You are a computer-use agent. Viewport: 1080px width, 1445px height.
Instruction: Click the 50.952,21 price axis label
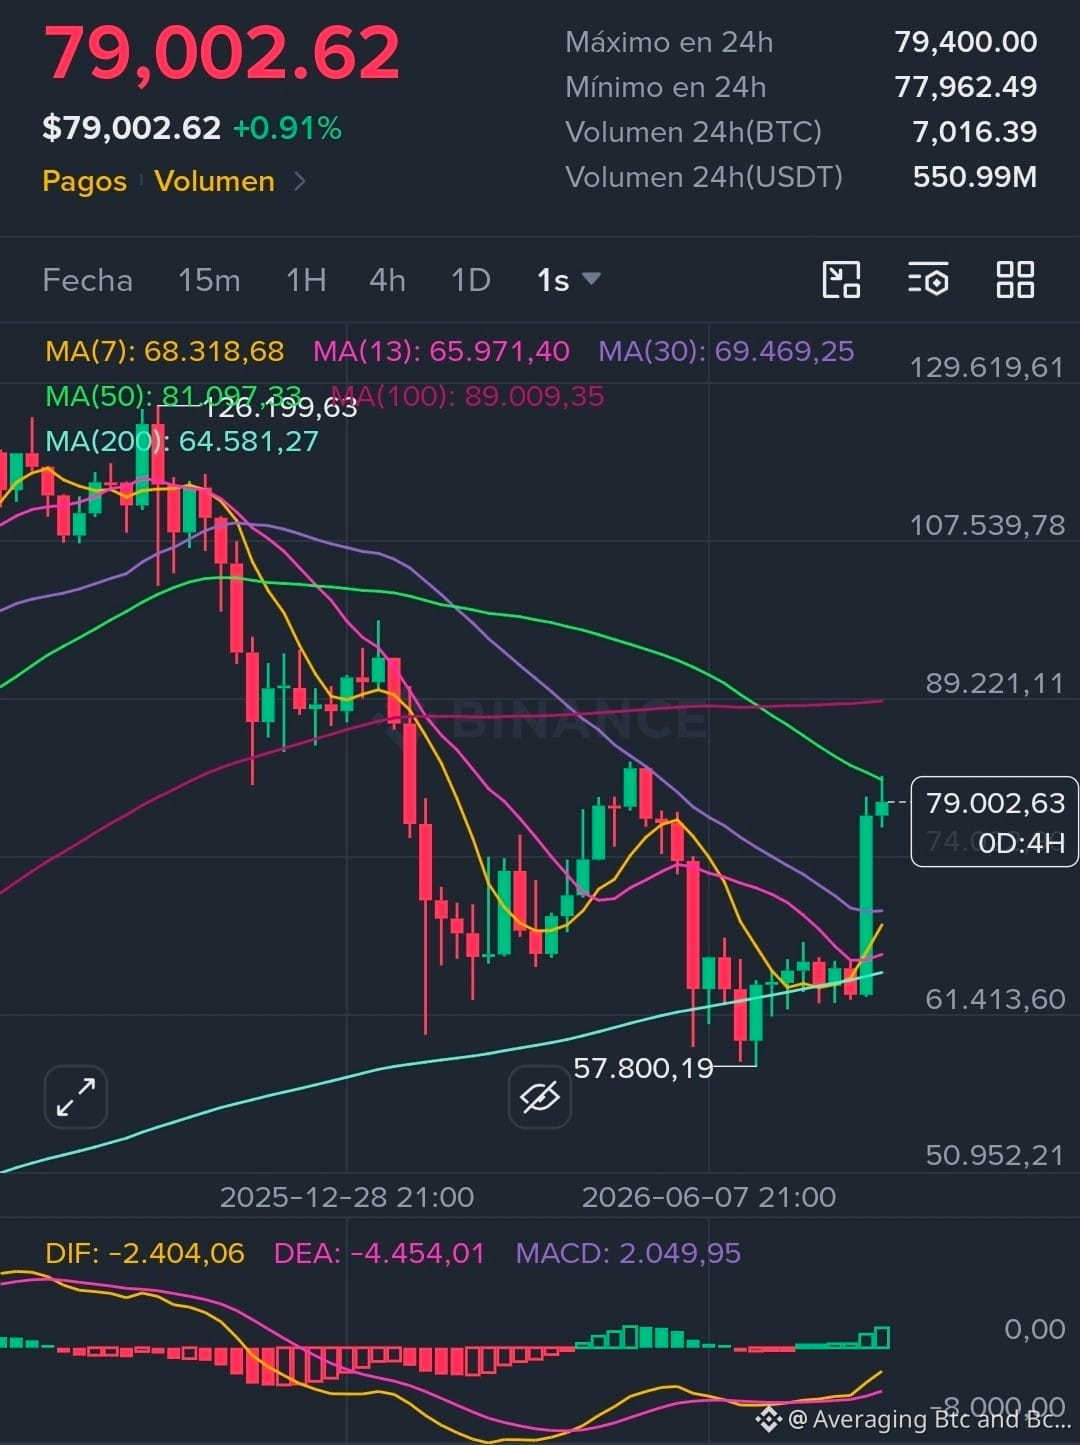point(995,1155)
